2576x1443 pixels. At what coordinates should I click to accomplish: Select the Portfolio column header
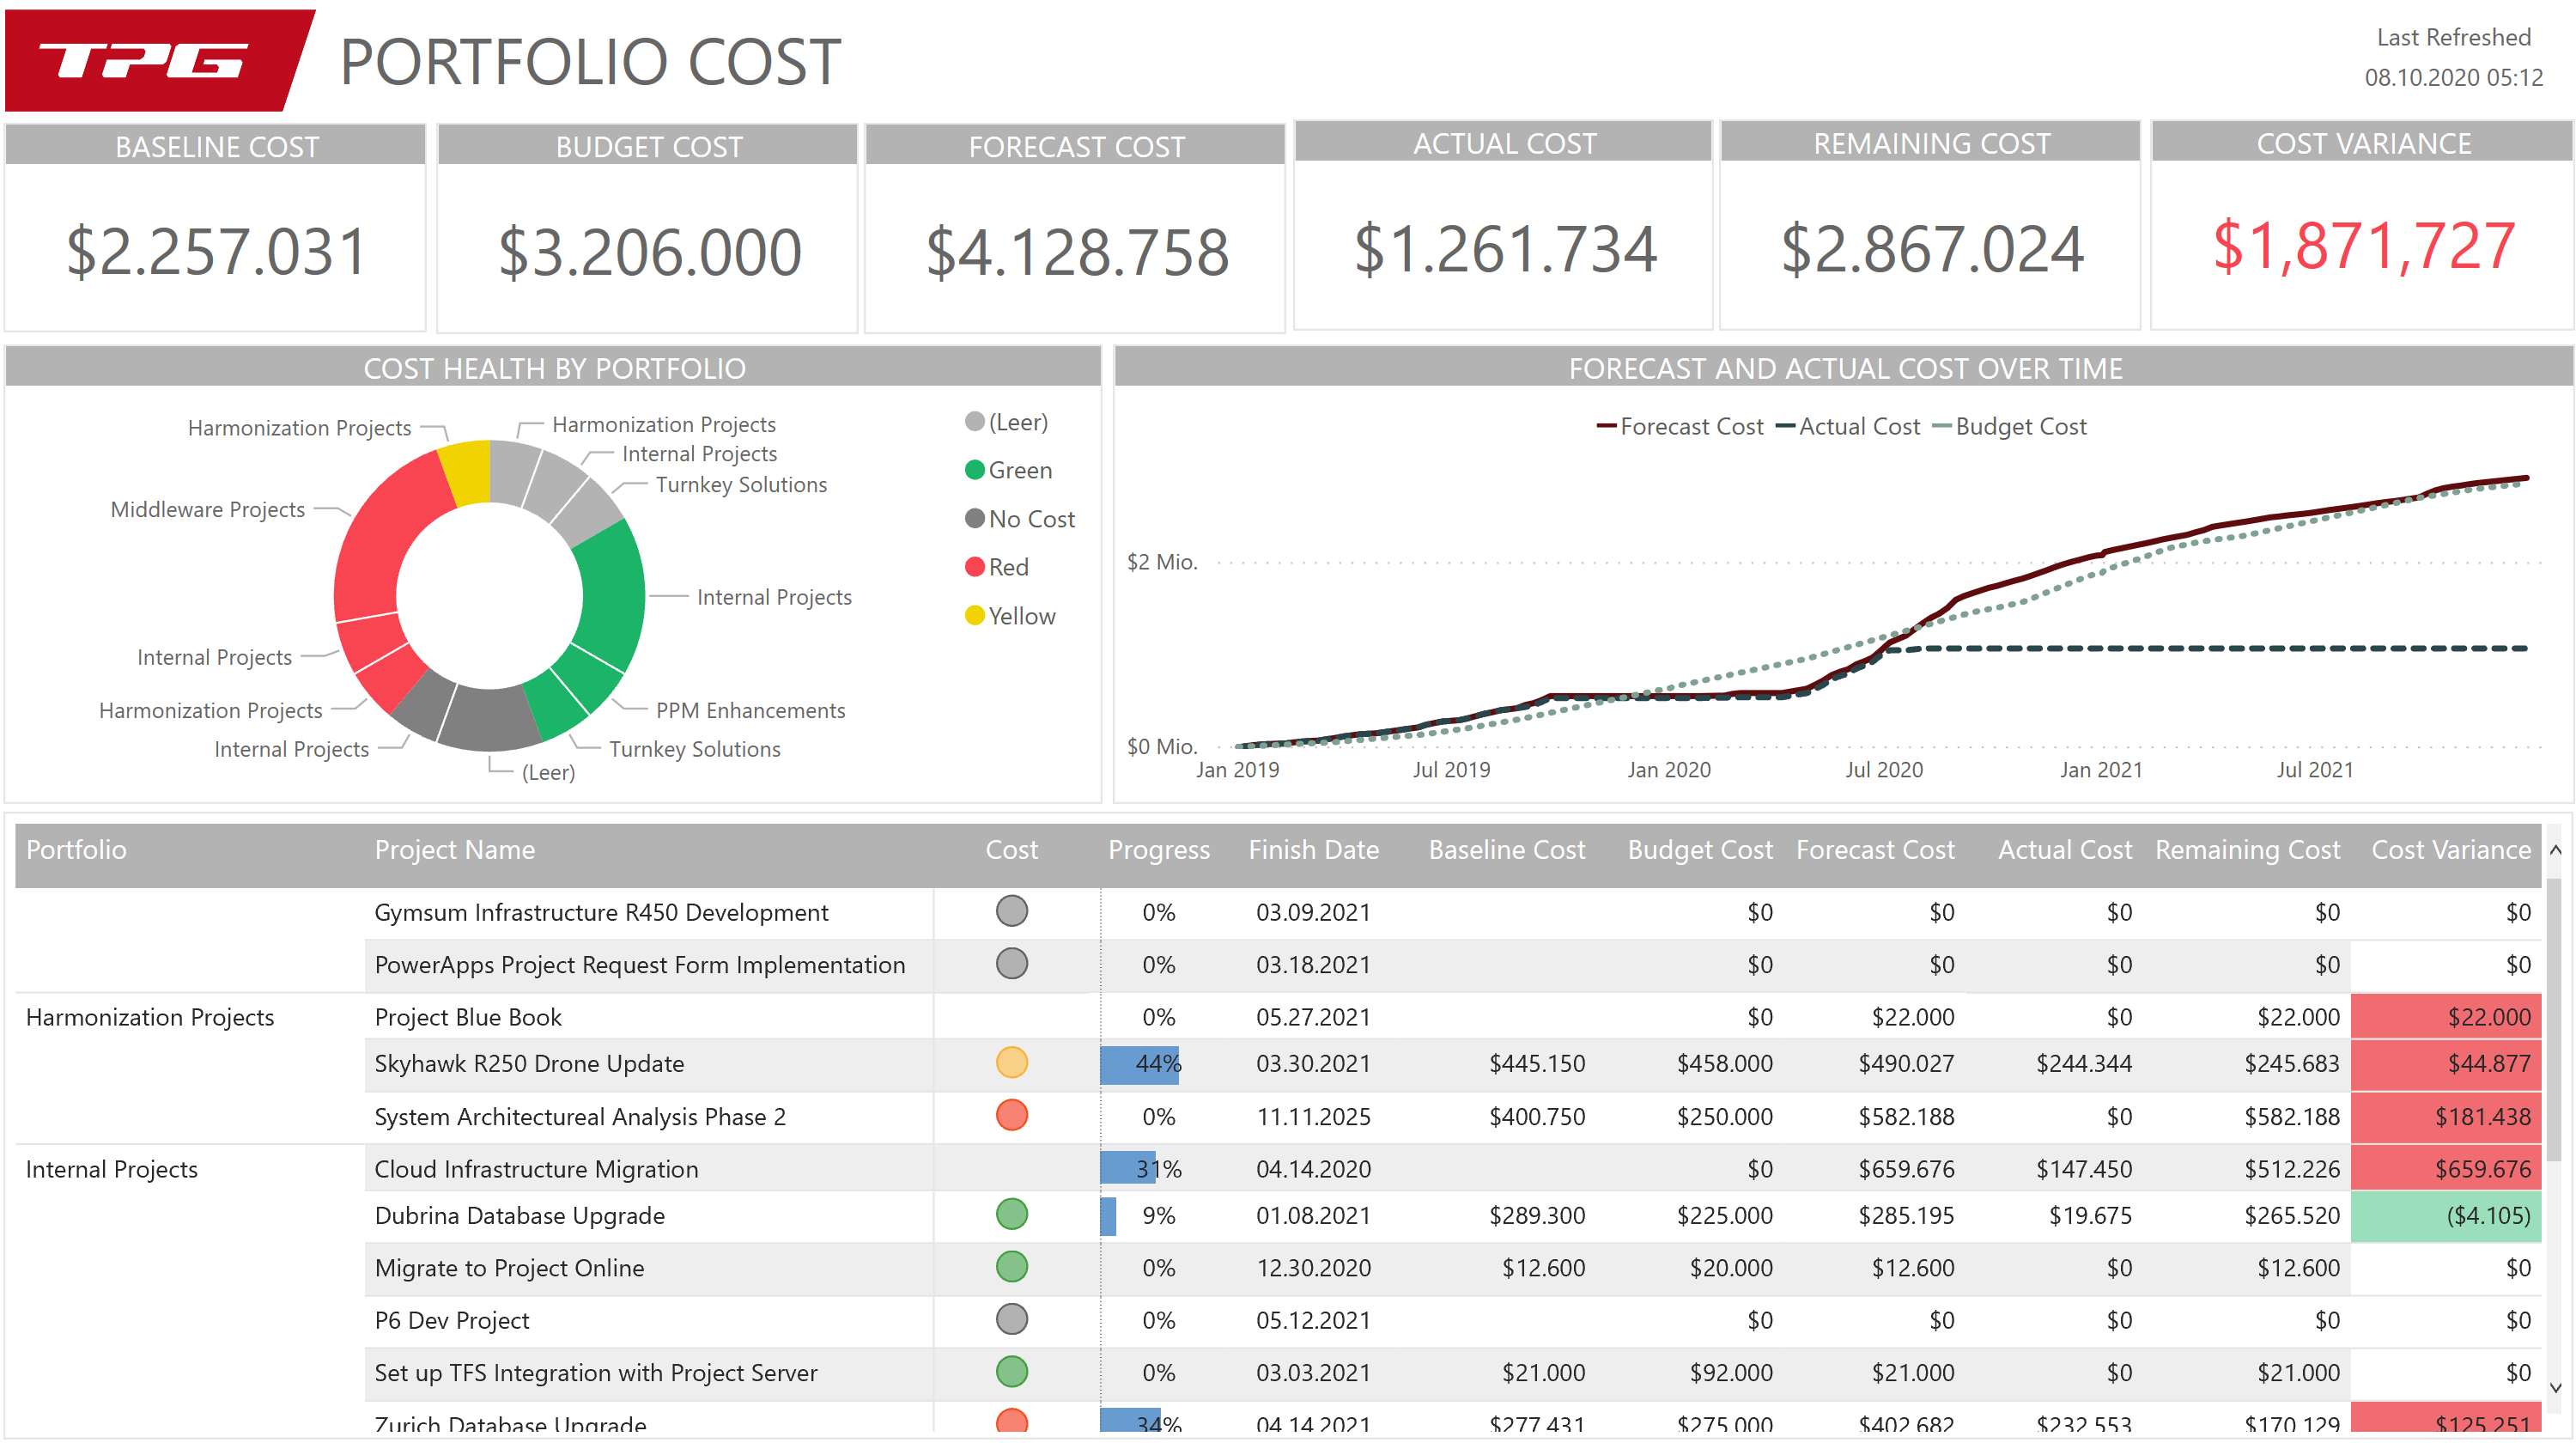(76, 849)
